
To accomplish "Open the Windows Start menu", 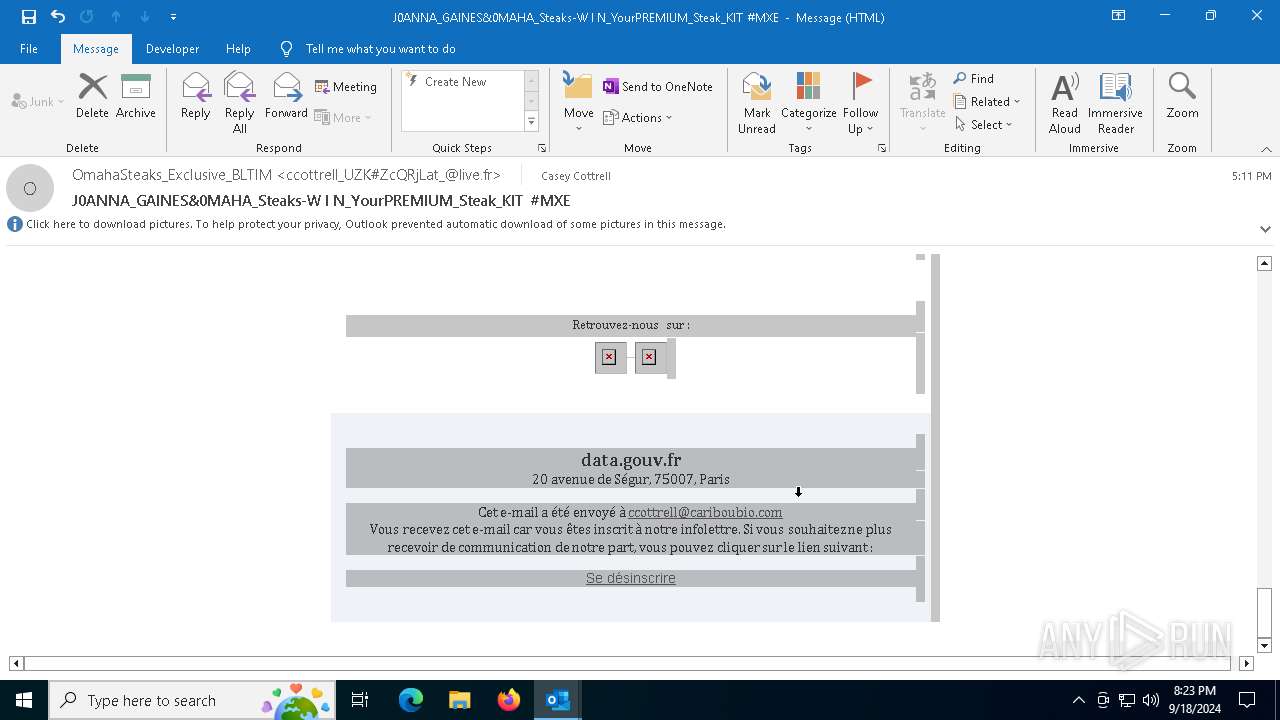I will click(x=24, y=700).
